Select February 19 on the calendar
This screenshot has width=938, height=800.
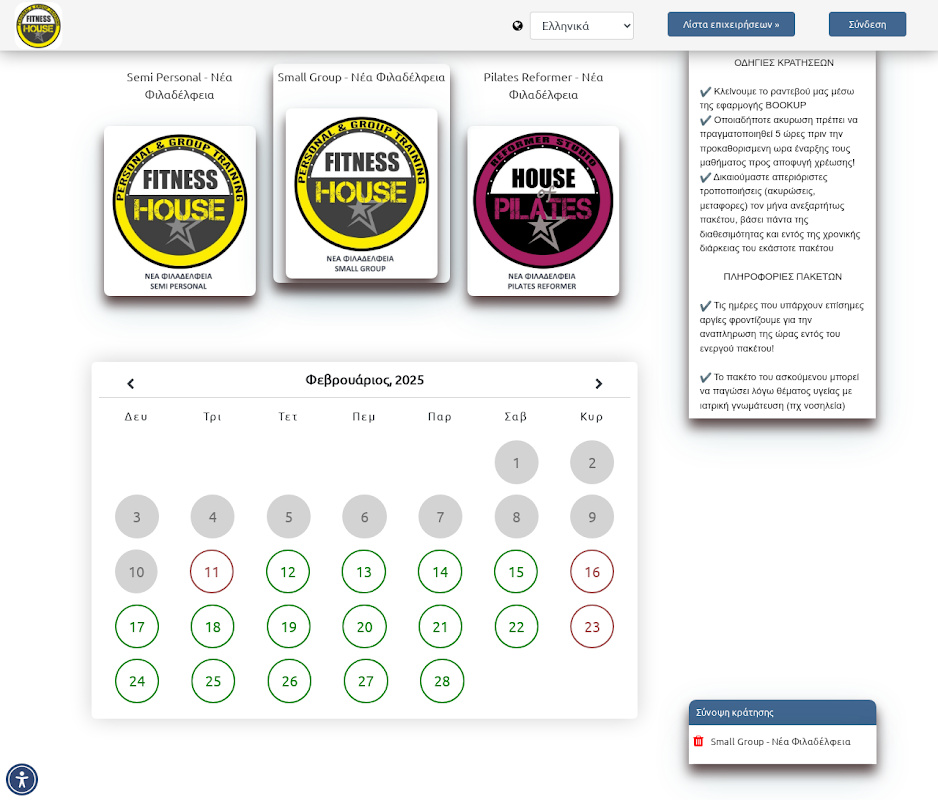tap(288, 626)
